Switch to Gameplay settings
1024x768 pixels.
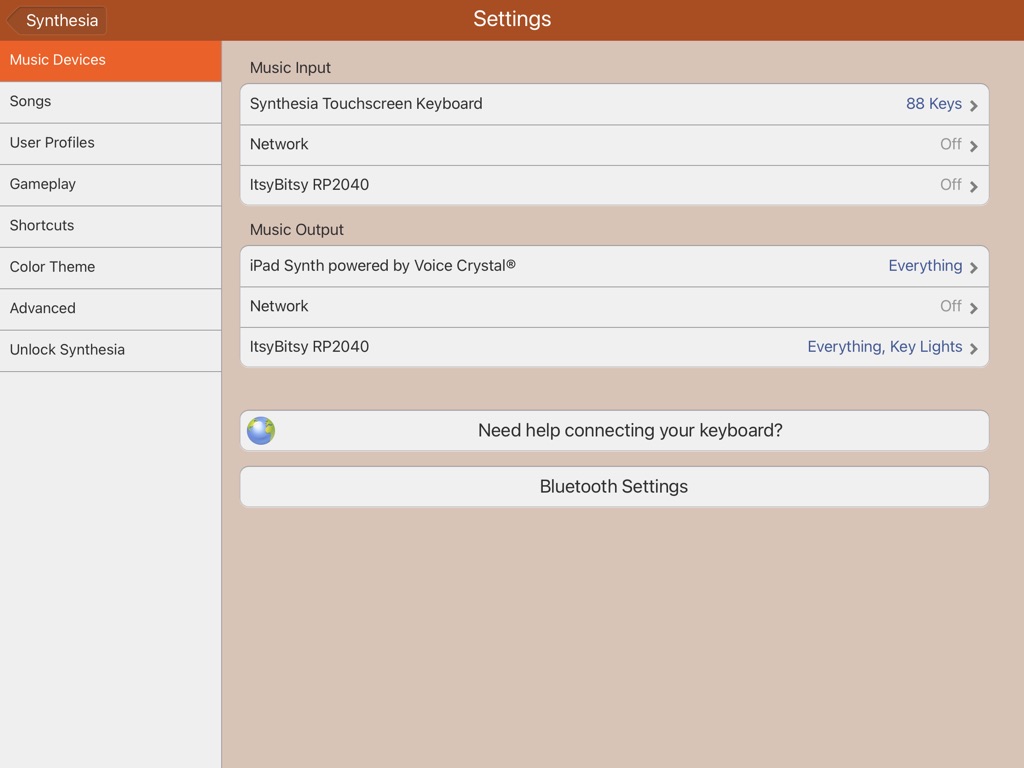(x=110, y=185)
